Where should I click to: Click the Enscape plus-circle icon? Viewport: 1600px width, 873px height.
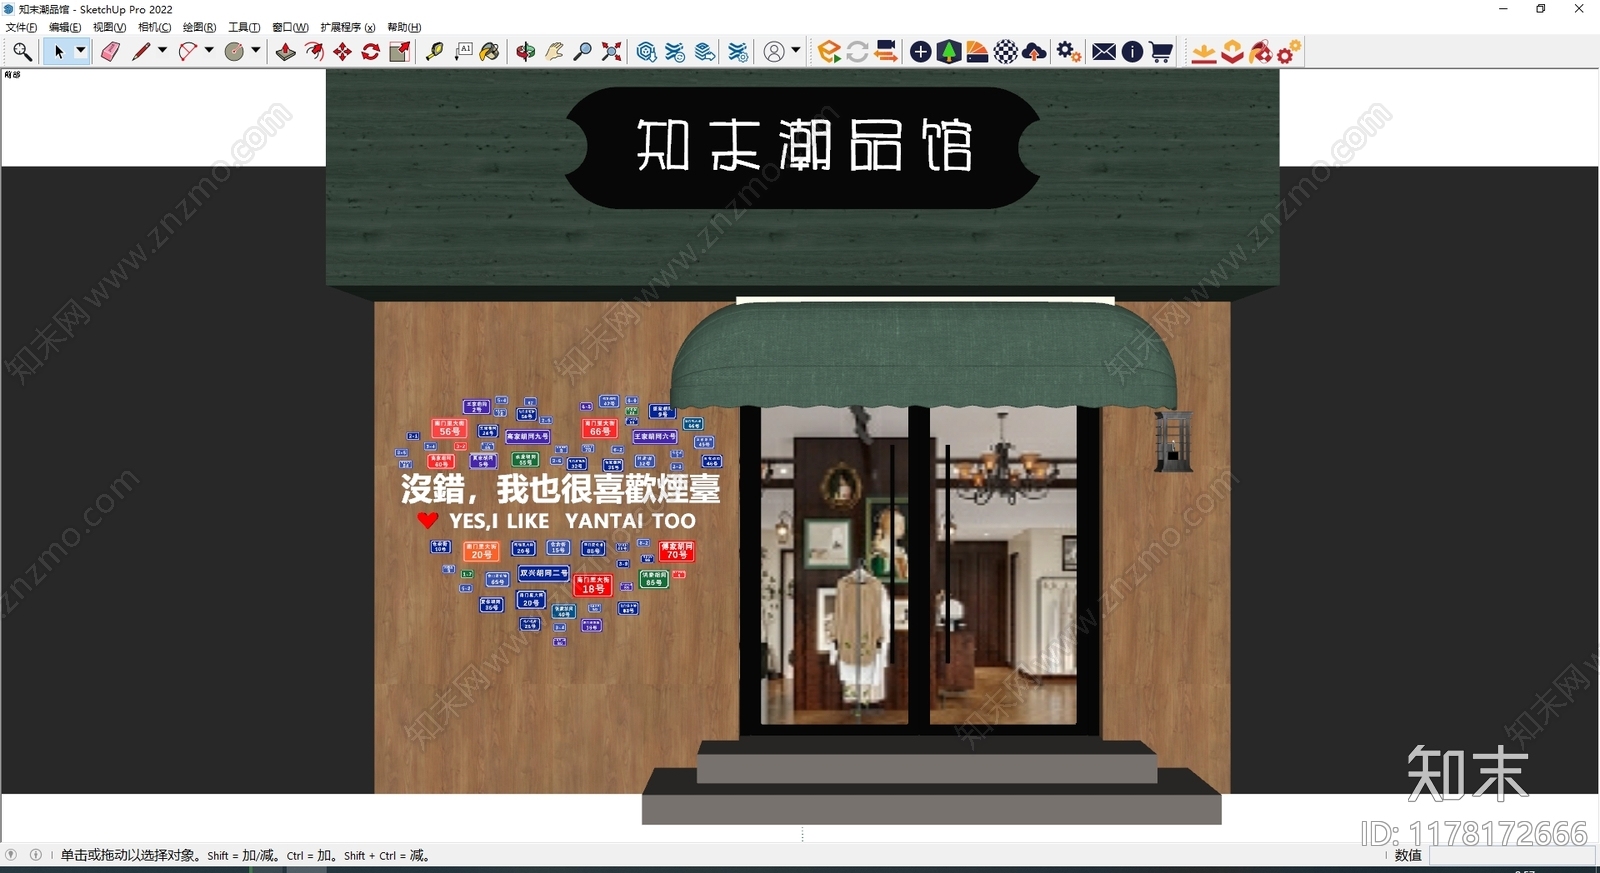(921, 52)
